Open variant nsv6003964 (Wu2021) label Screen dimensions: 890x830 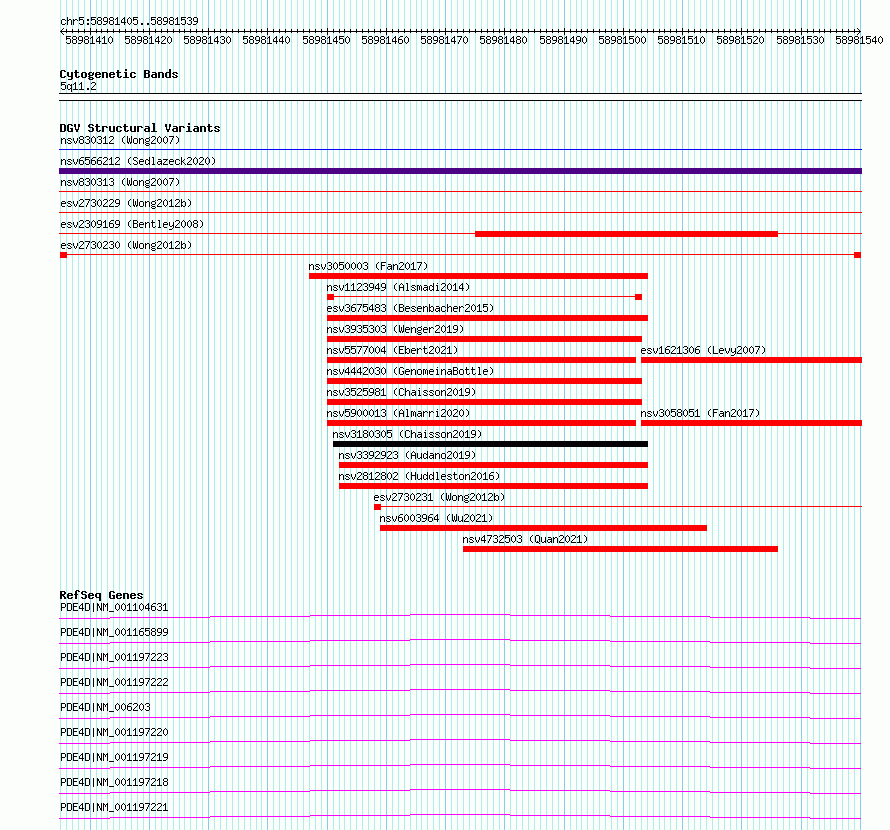point(436,518)
